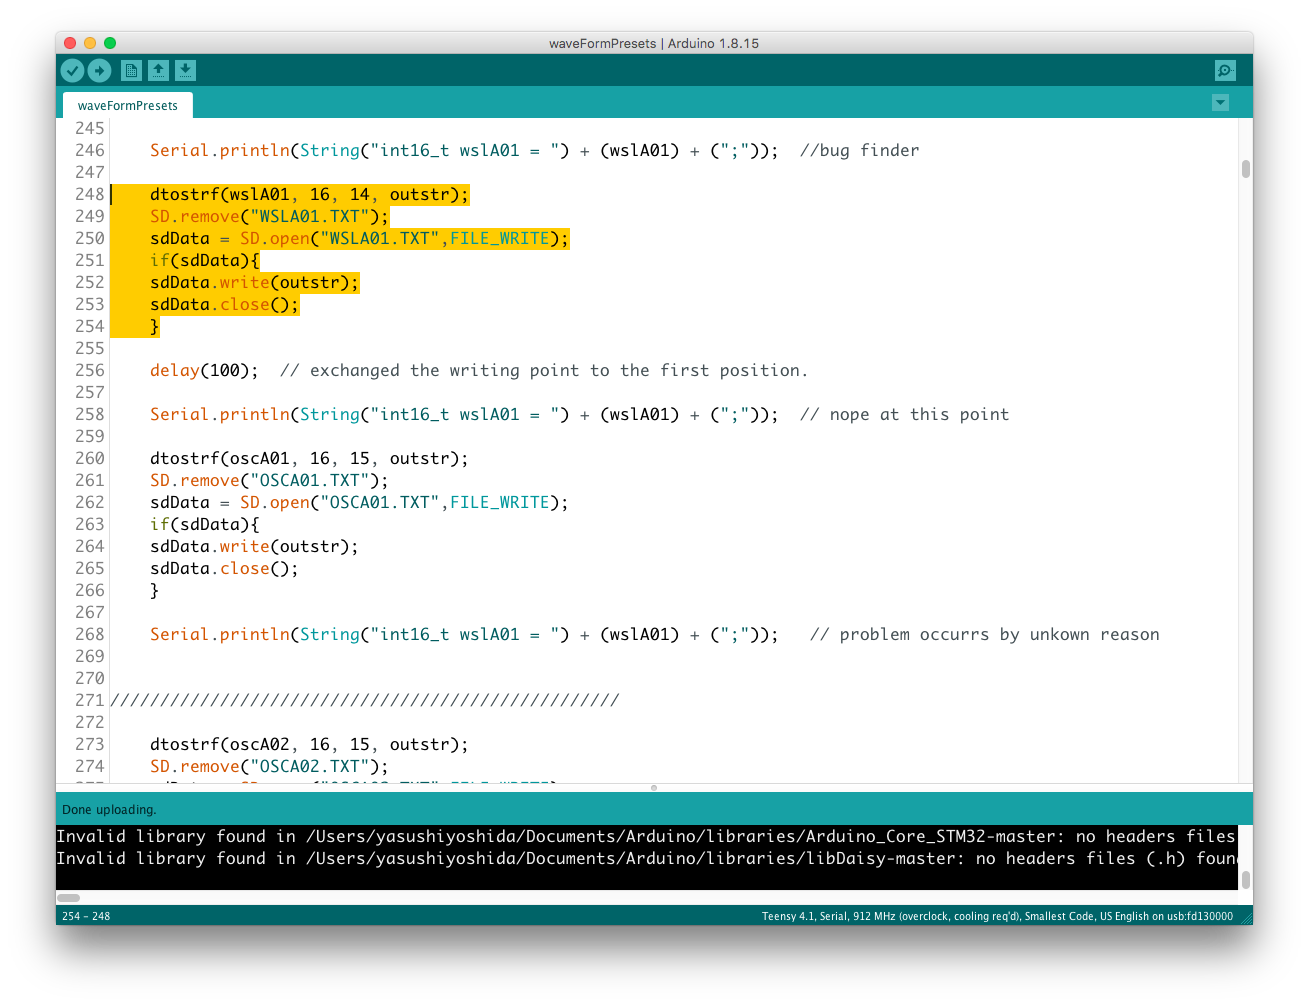Image resolution: width=1309 pixels, height=1005 pixels.
Task: Click 'sdData.write(outstr);' on line 264
Action: tap(254, 546)
